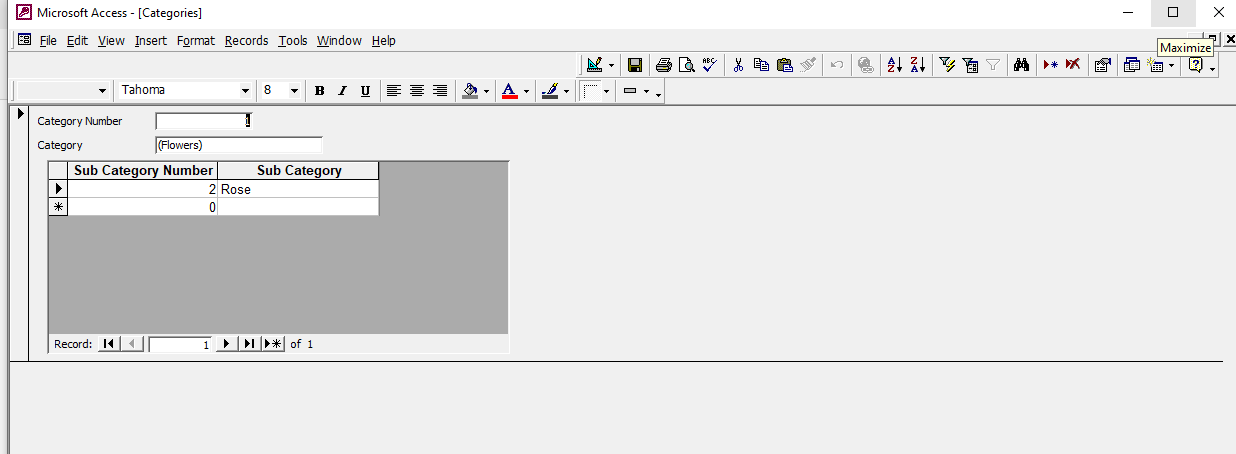Sort records ascending A to Z
The image size is (1236, 454).
pos(895,65)
